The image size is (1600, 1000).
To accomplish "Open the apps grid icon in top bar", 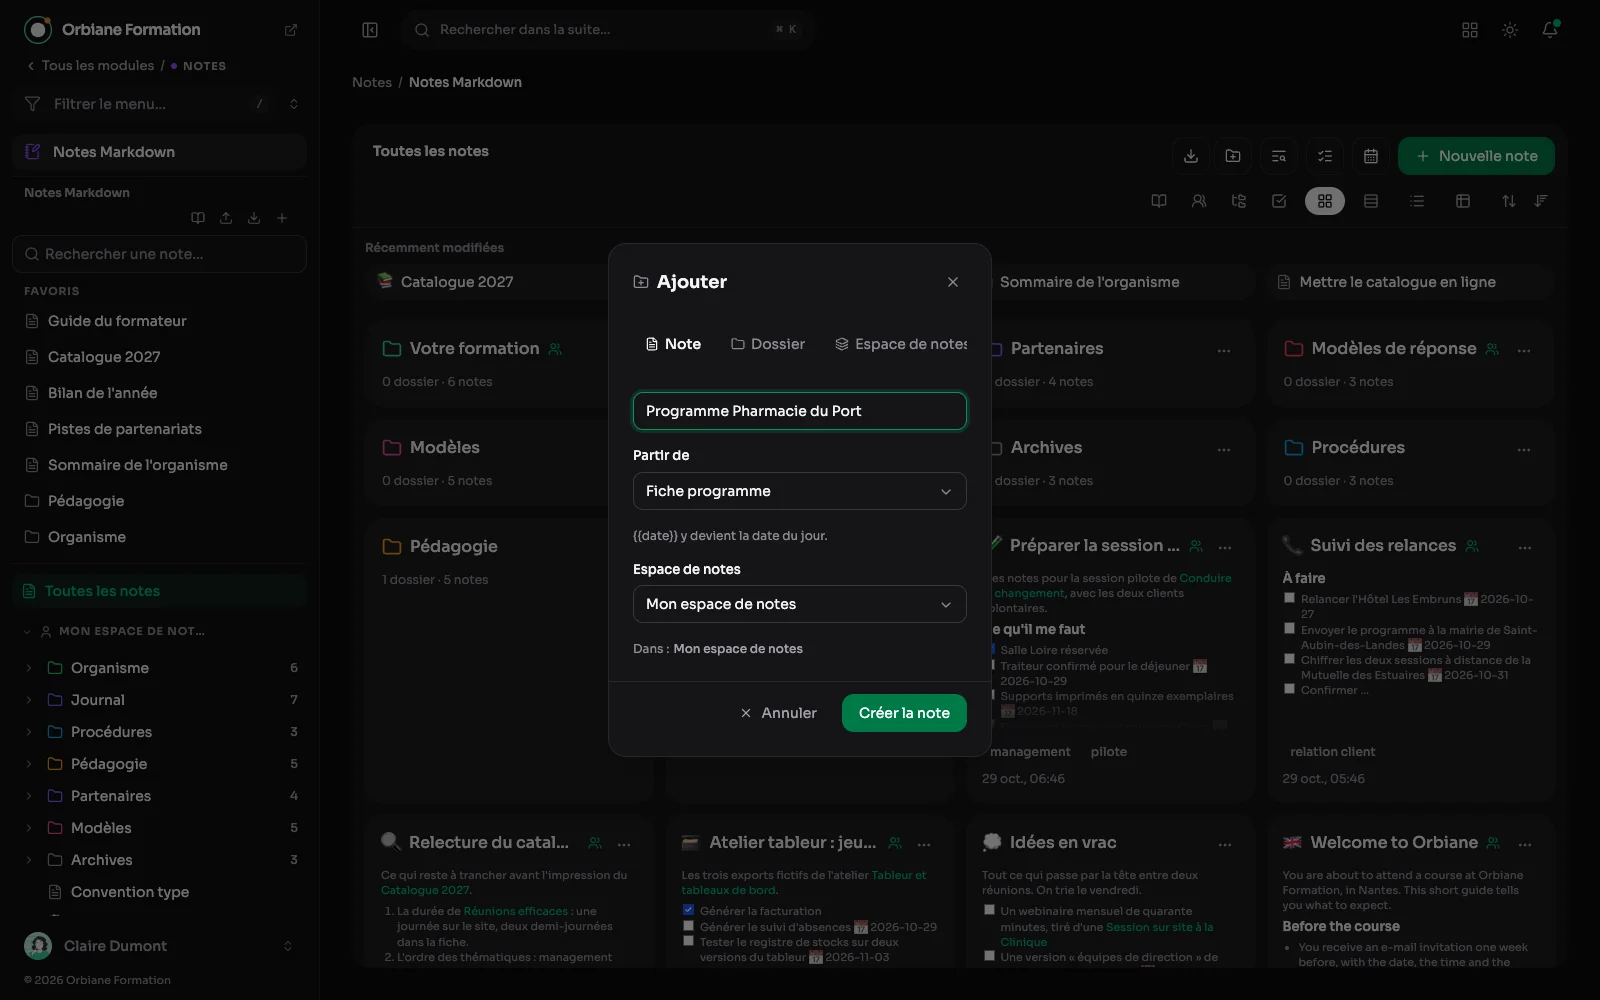I will (x=1470, y=30).
